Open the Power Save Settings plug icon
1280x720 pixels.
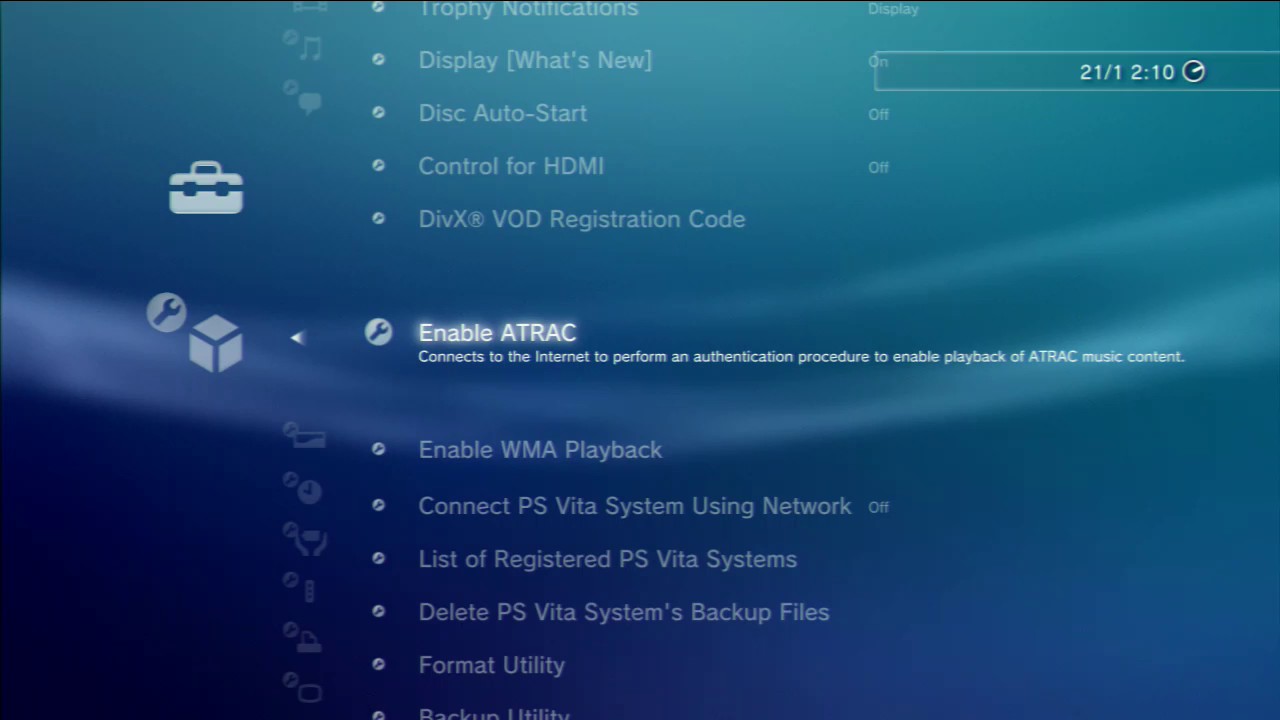(x=305, y=539)
